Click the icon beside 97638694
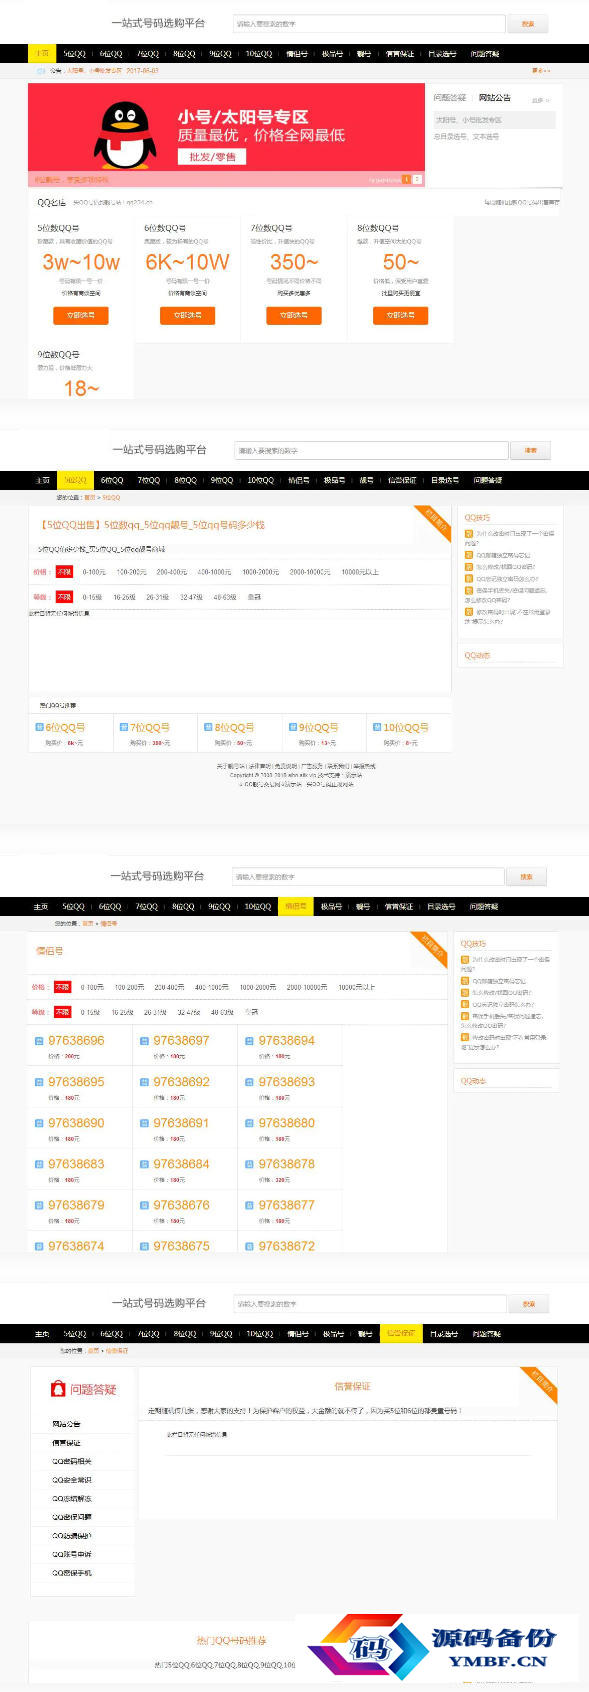This screenshot has width=589, height=1692. coord(249,1041)
